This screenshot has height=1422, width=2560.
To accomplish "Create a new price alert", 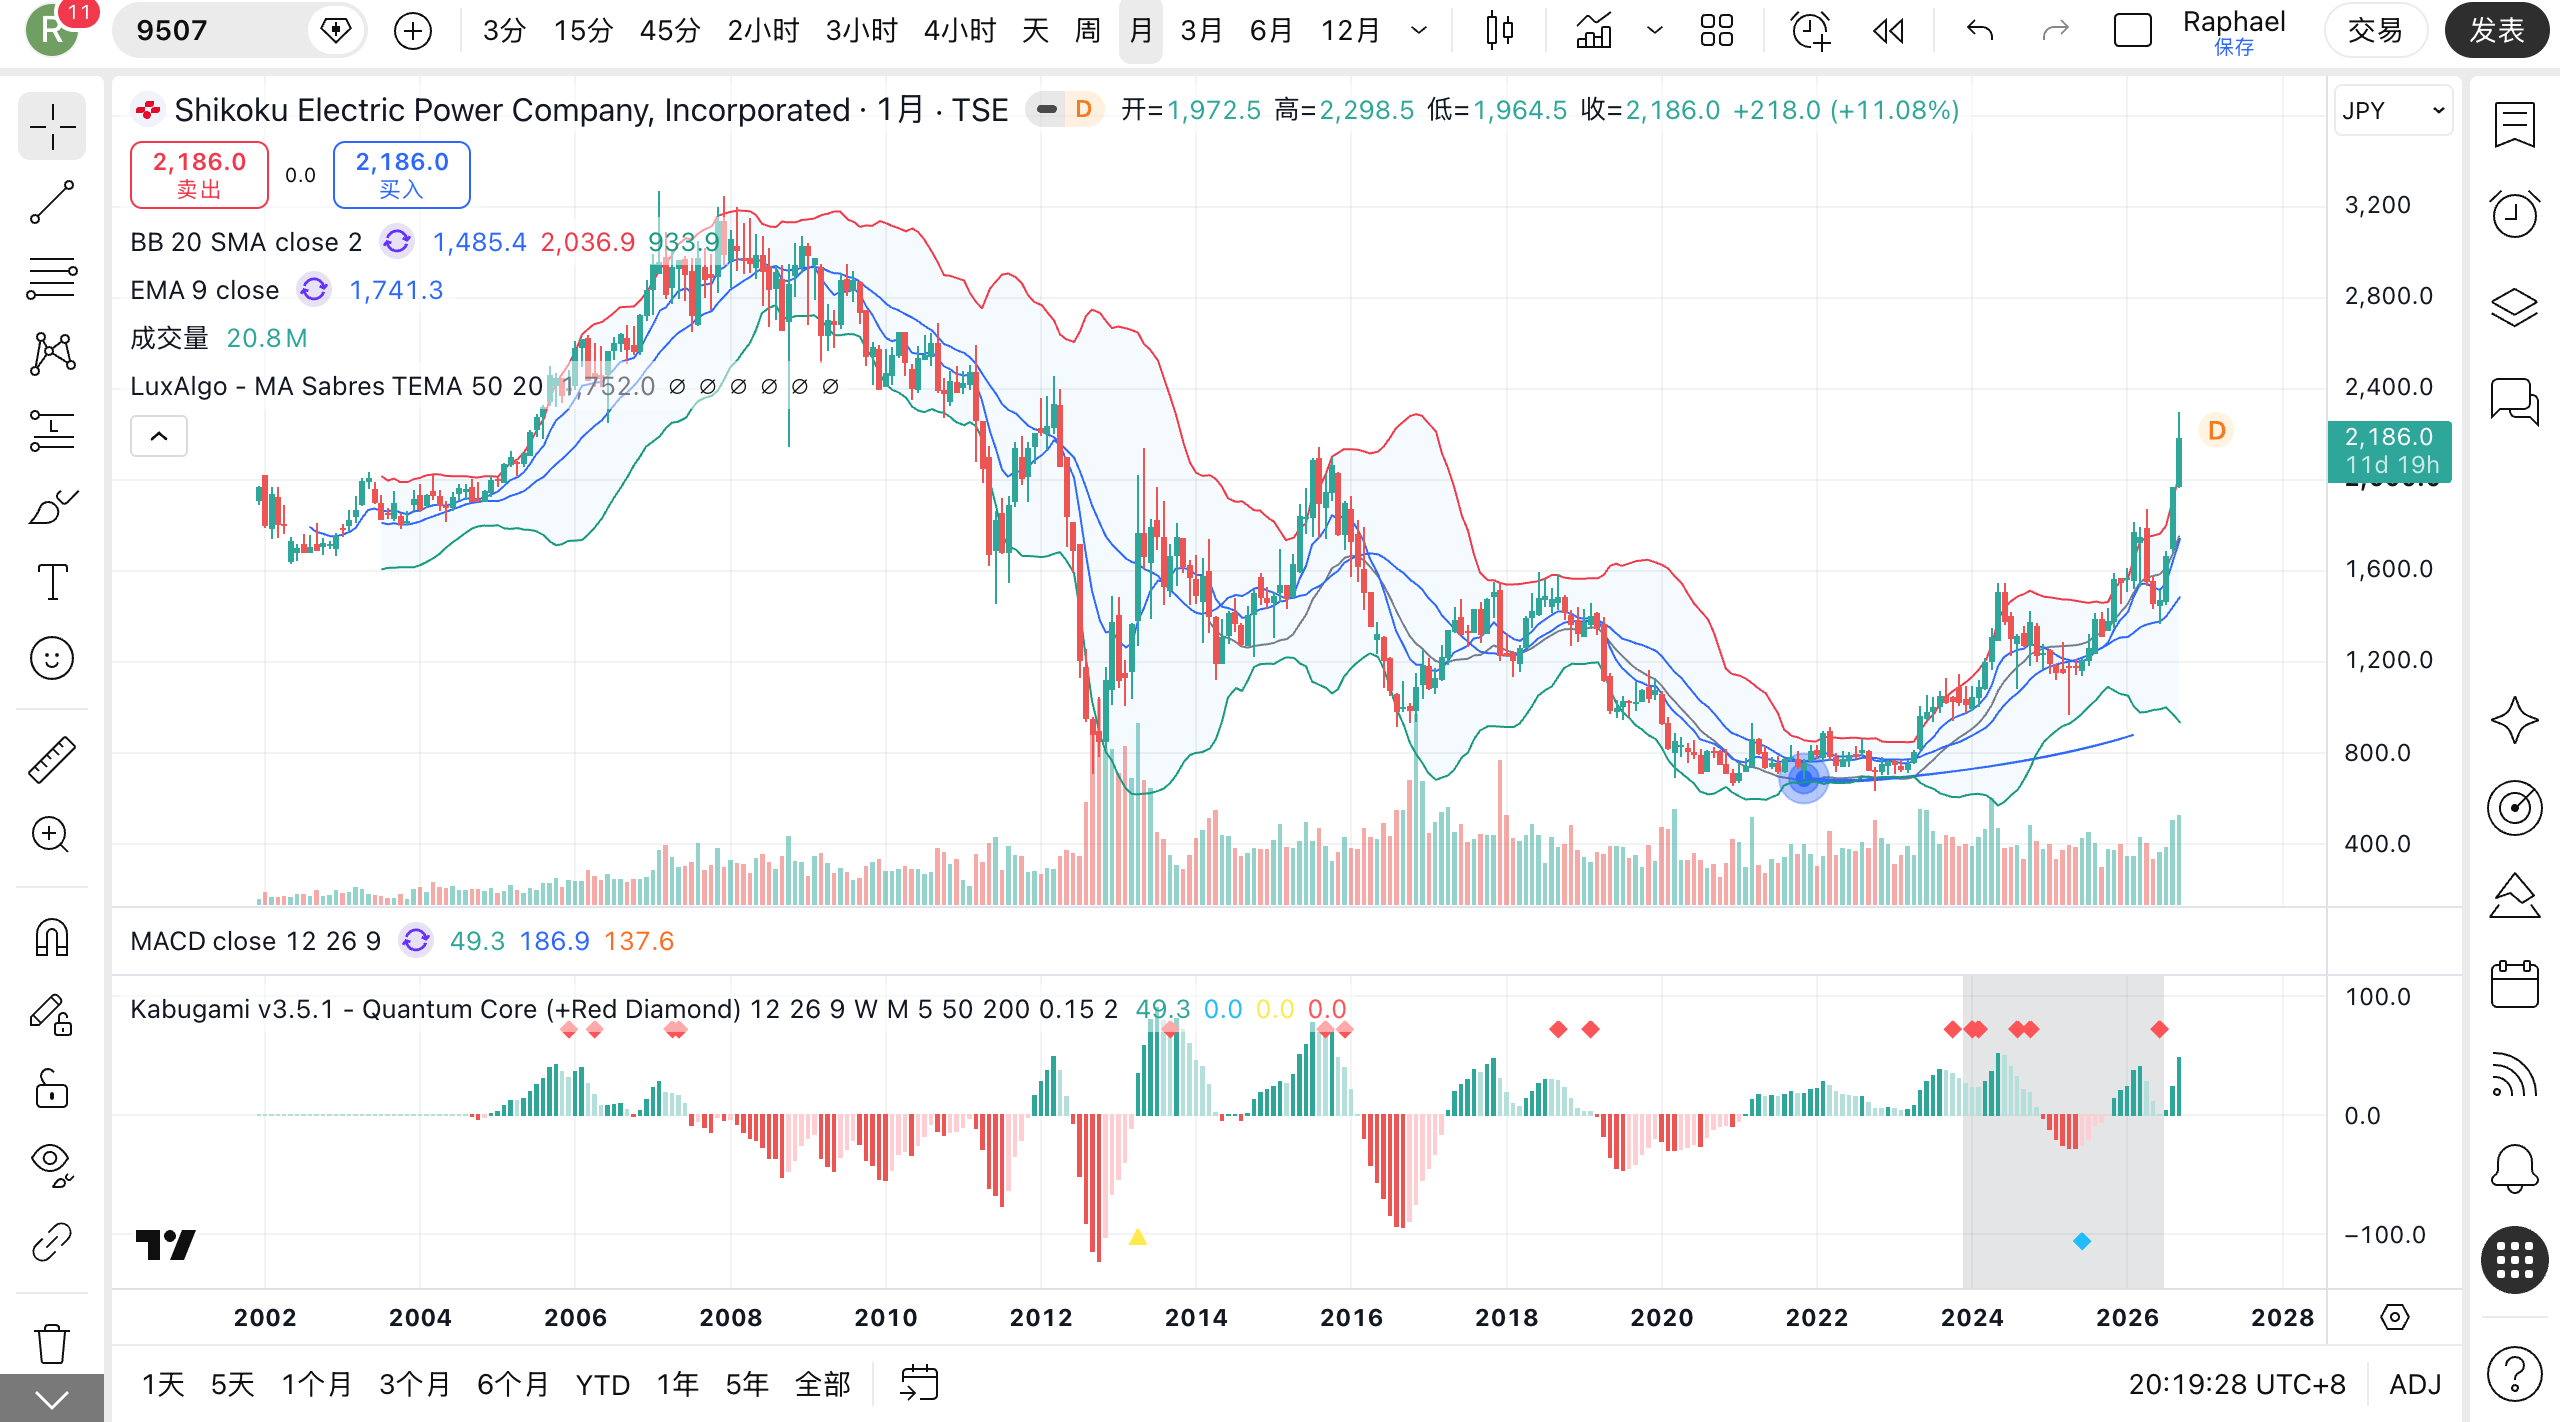I will (1811, 31).
